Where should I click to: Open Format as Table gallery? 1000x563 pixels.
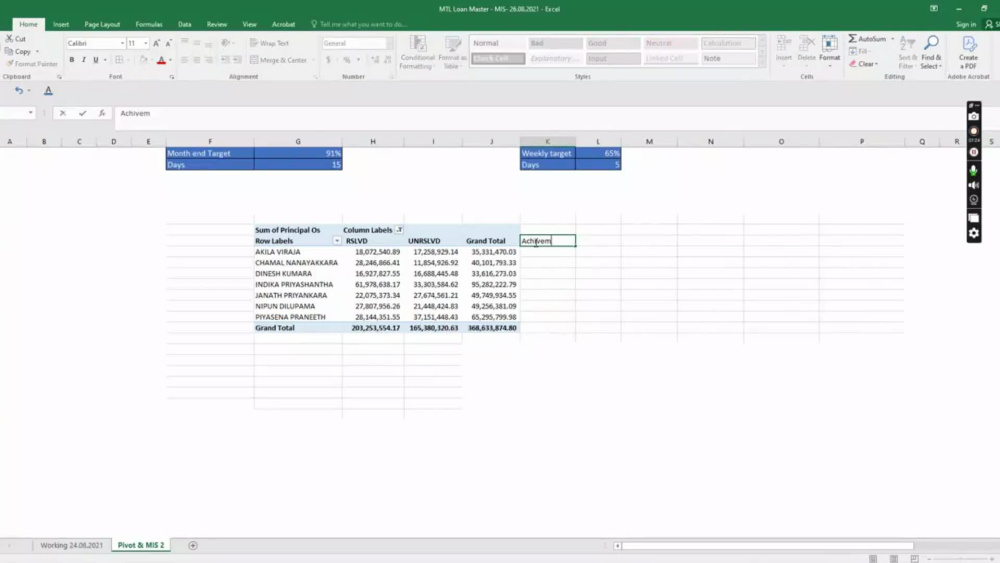tap(452, 53)
